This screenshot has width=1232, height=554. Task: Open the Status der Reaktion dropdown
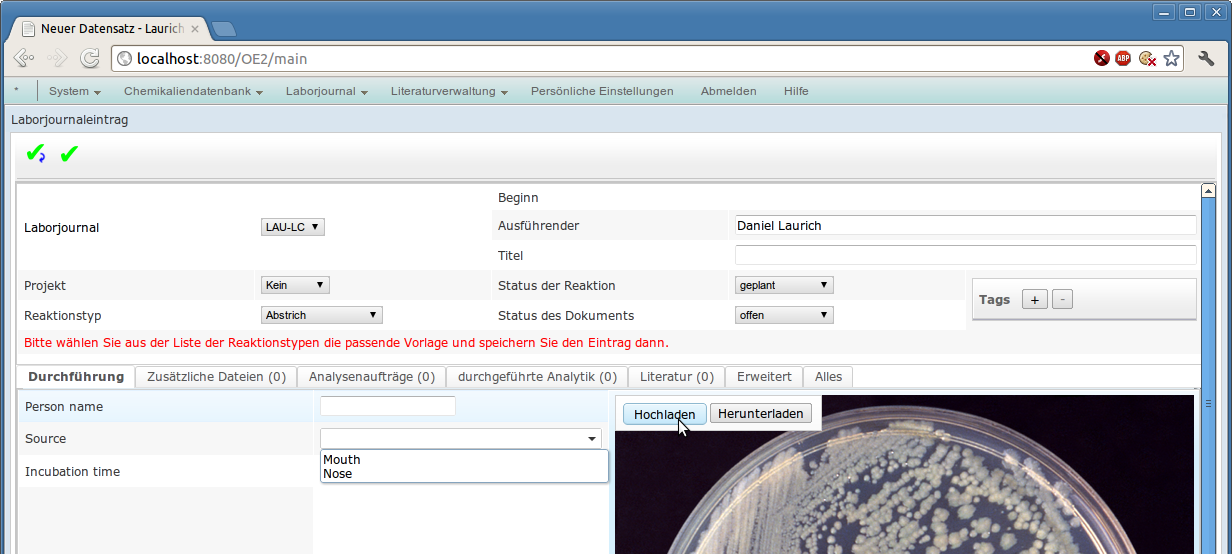[x=783, y=285]
